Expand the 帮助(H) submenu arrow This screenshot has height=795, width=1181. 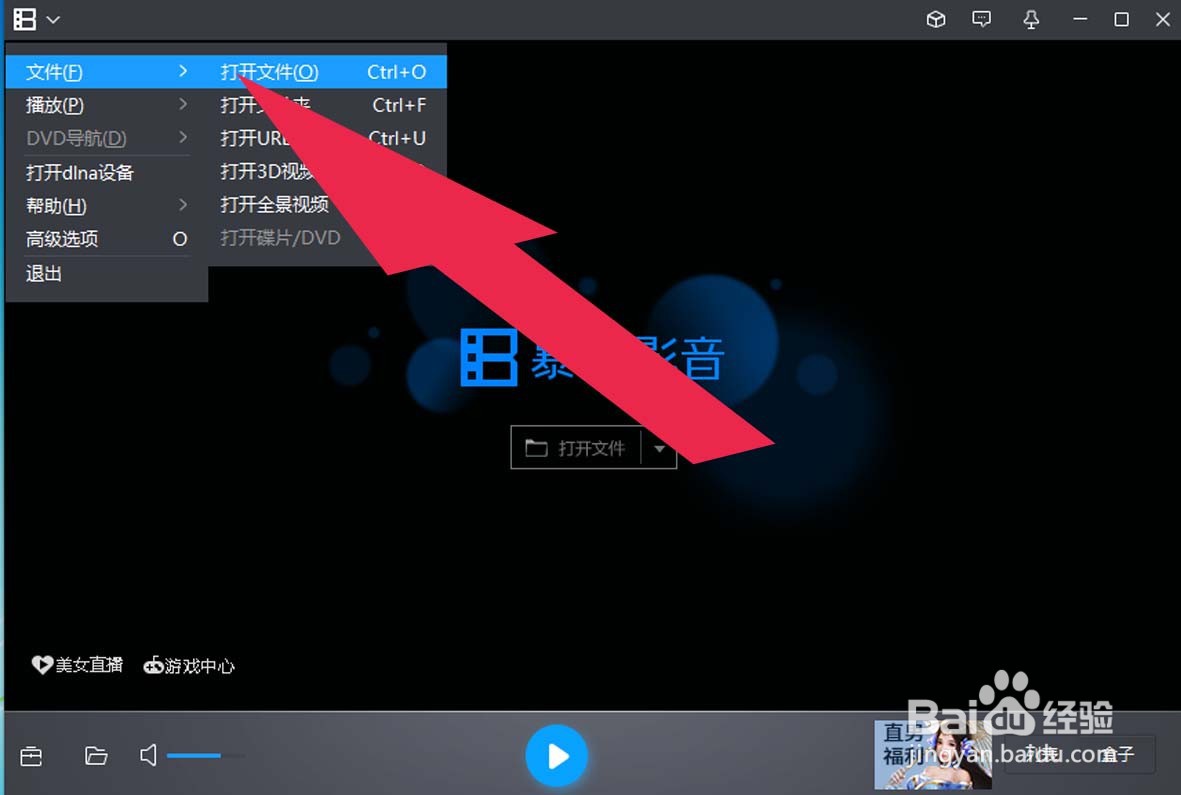tap(183, 205)
